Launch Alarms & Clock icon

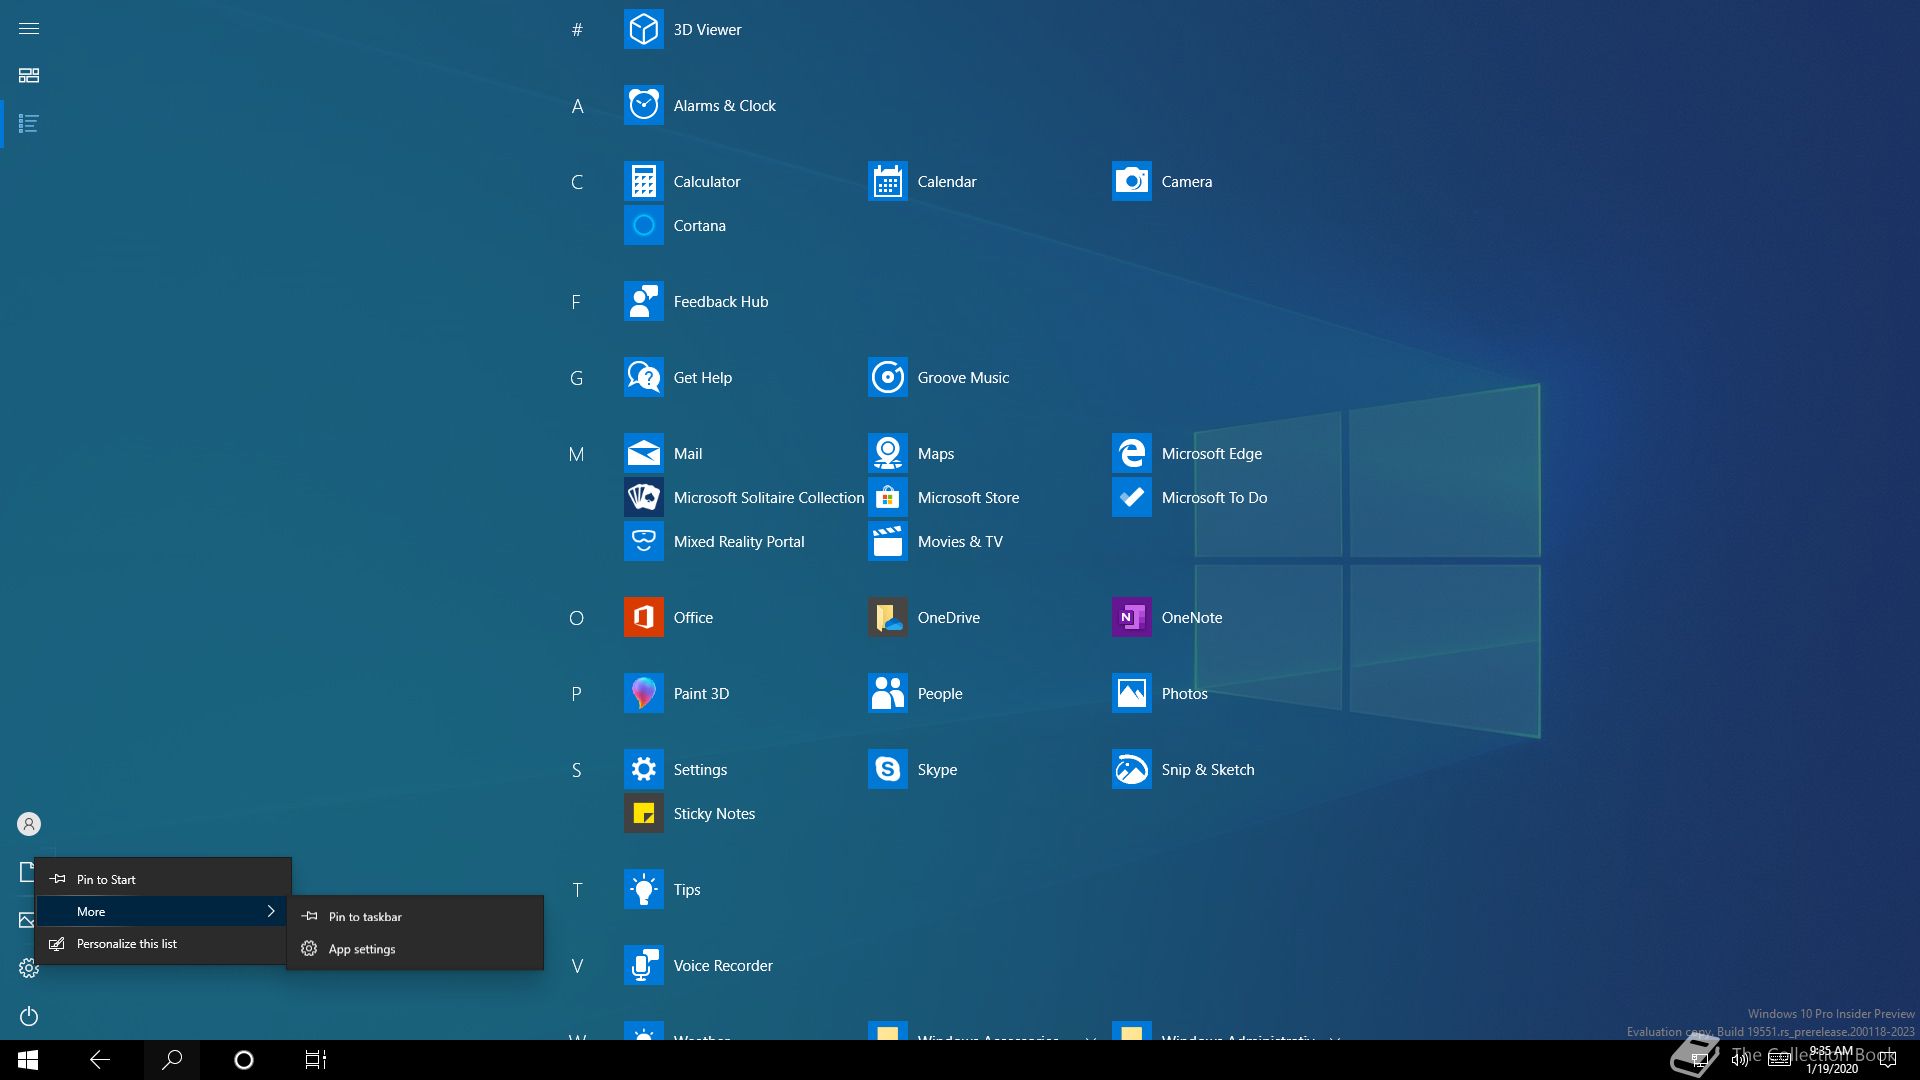(643, 105)
